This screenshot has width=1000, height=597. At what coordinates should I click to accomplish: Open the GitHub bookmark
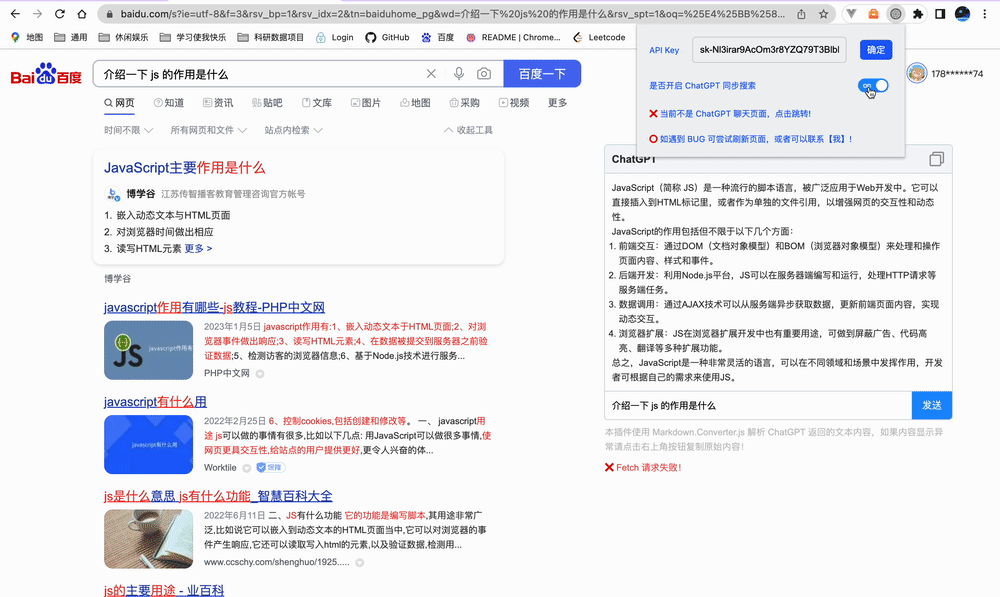tap(387, 38)
